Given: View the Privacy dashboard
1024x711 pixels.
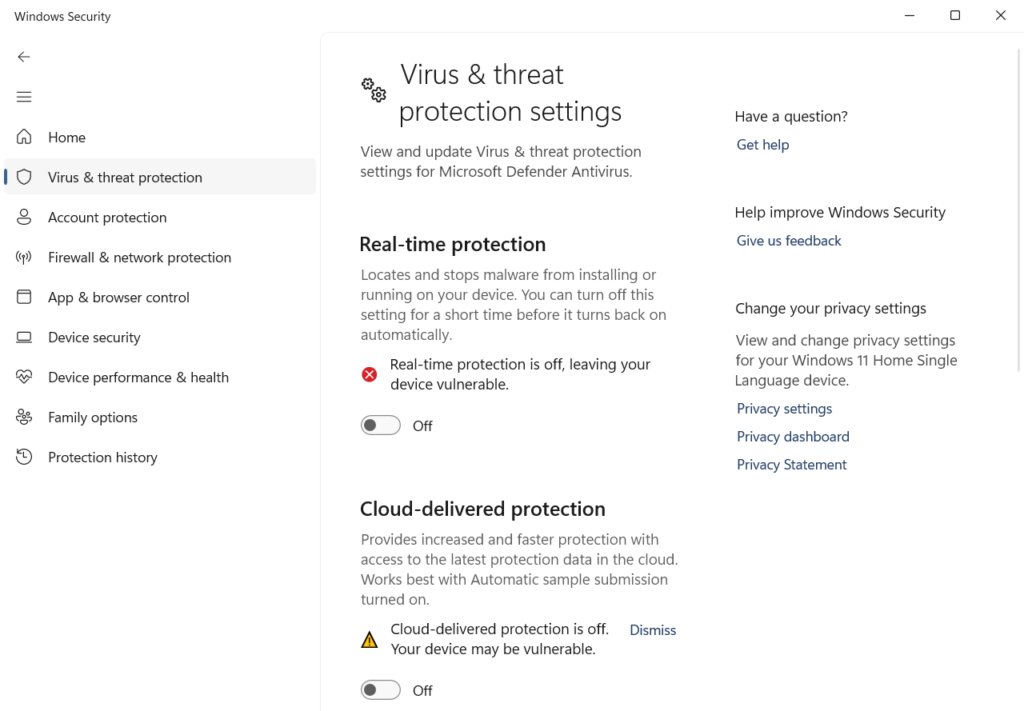Looking at the screenshot, I should click(x=792, y=436).
